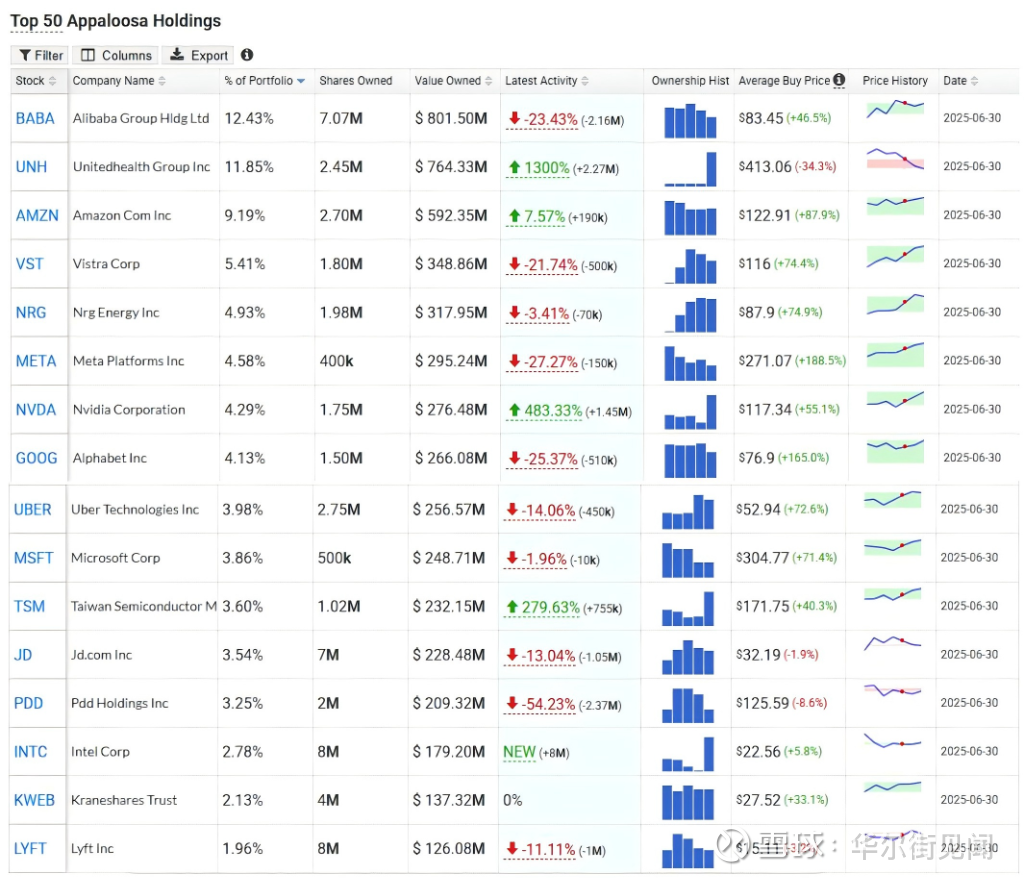1024x878 pixels.
Task: Click the $413.06 average buy price
Action: pyautogui.click(x=765, y=167)
